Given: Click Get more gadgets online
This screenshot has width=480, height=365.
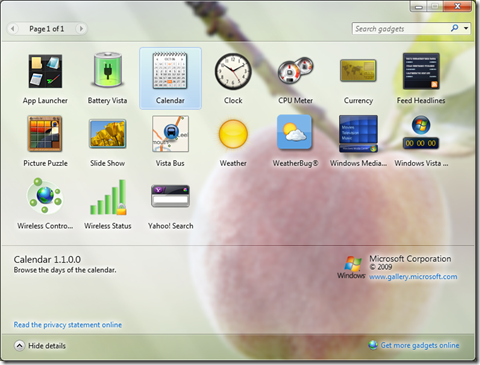Looking at the screenshot, I should 414,345.
